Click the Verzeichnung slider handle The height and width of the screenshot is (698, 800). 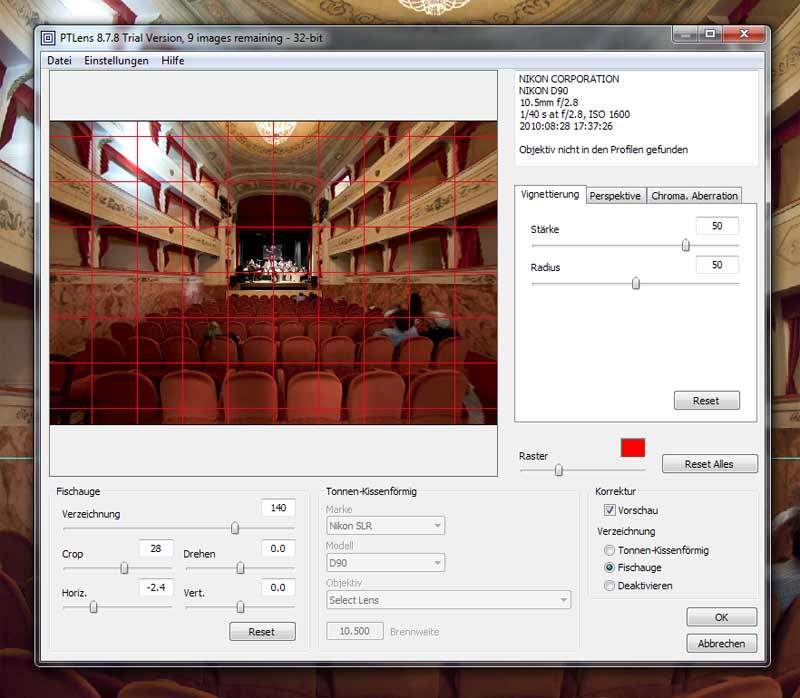pyautogui.click(x=235, y=528)
